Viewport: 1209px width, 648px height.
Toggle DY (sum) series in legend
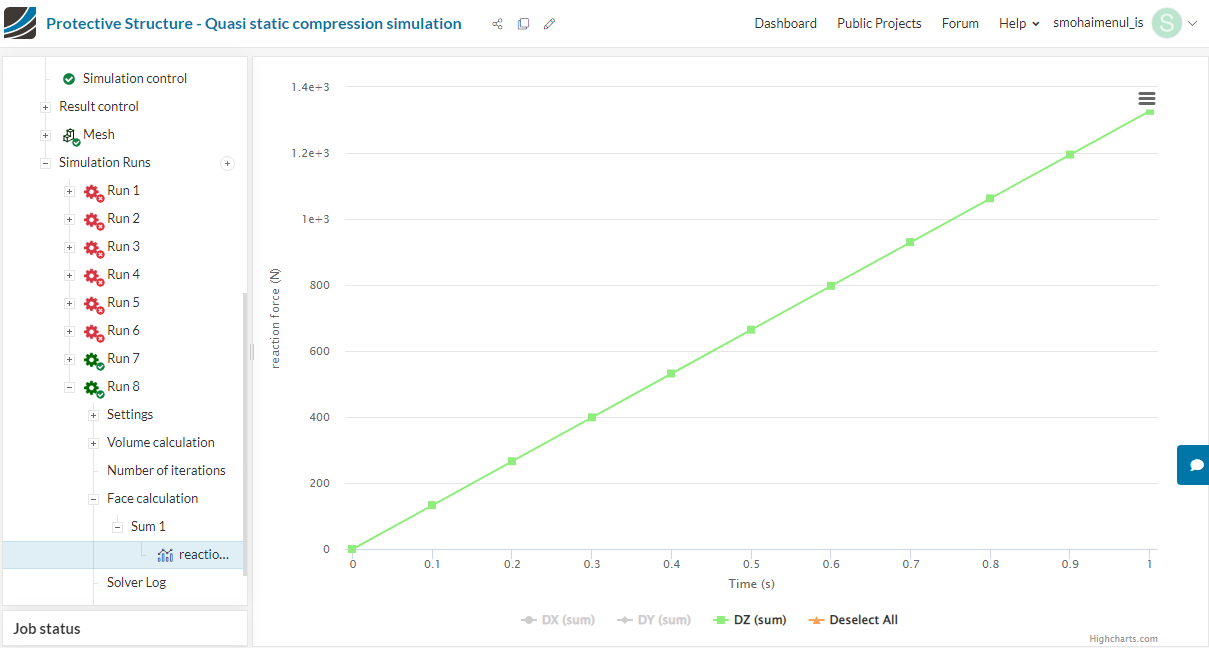(x=654, y=620)
